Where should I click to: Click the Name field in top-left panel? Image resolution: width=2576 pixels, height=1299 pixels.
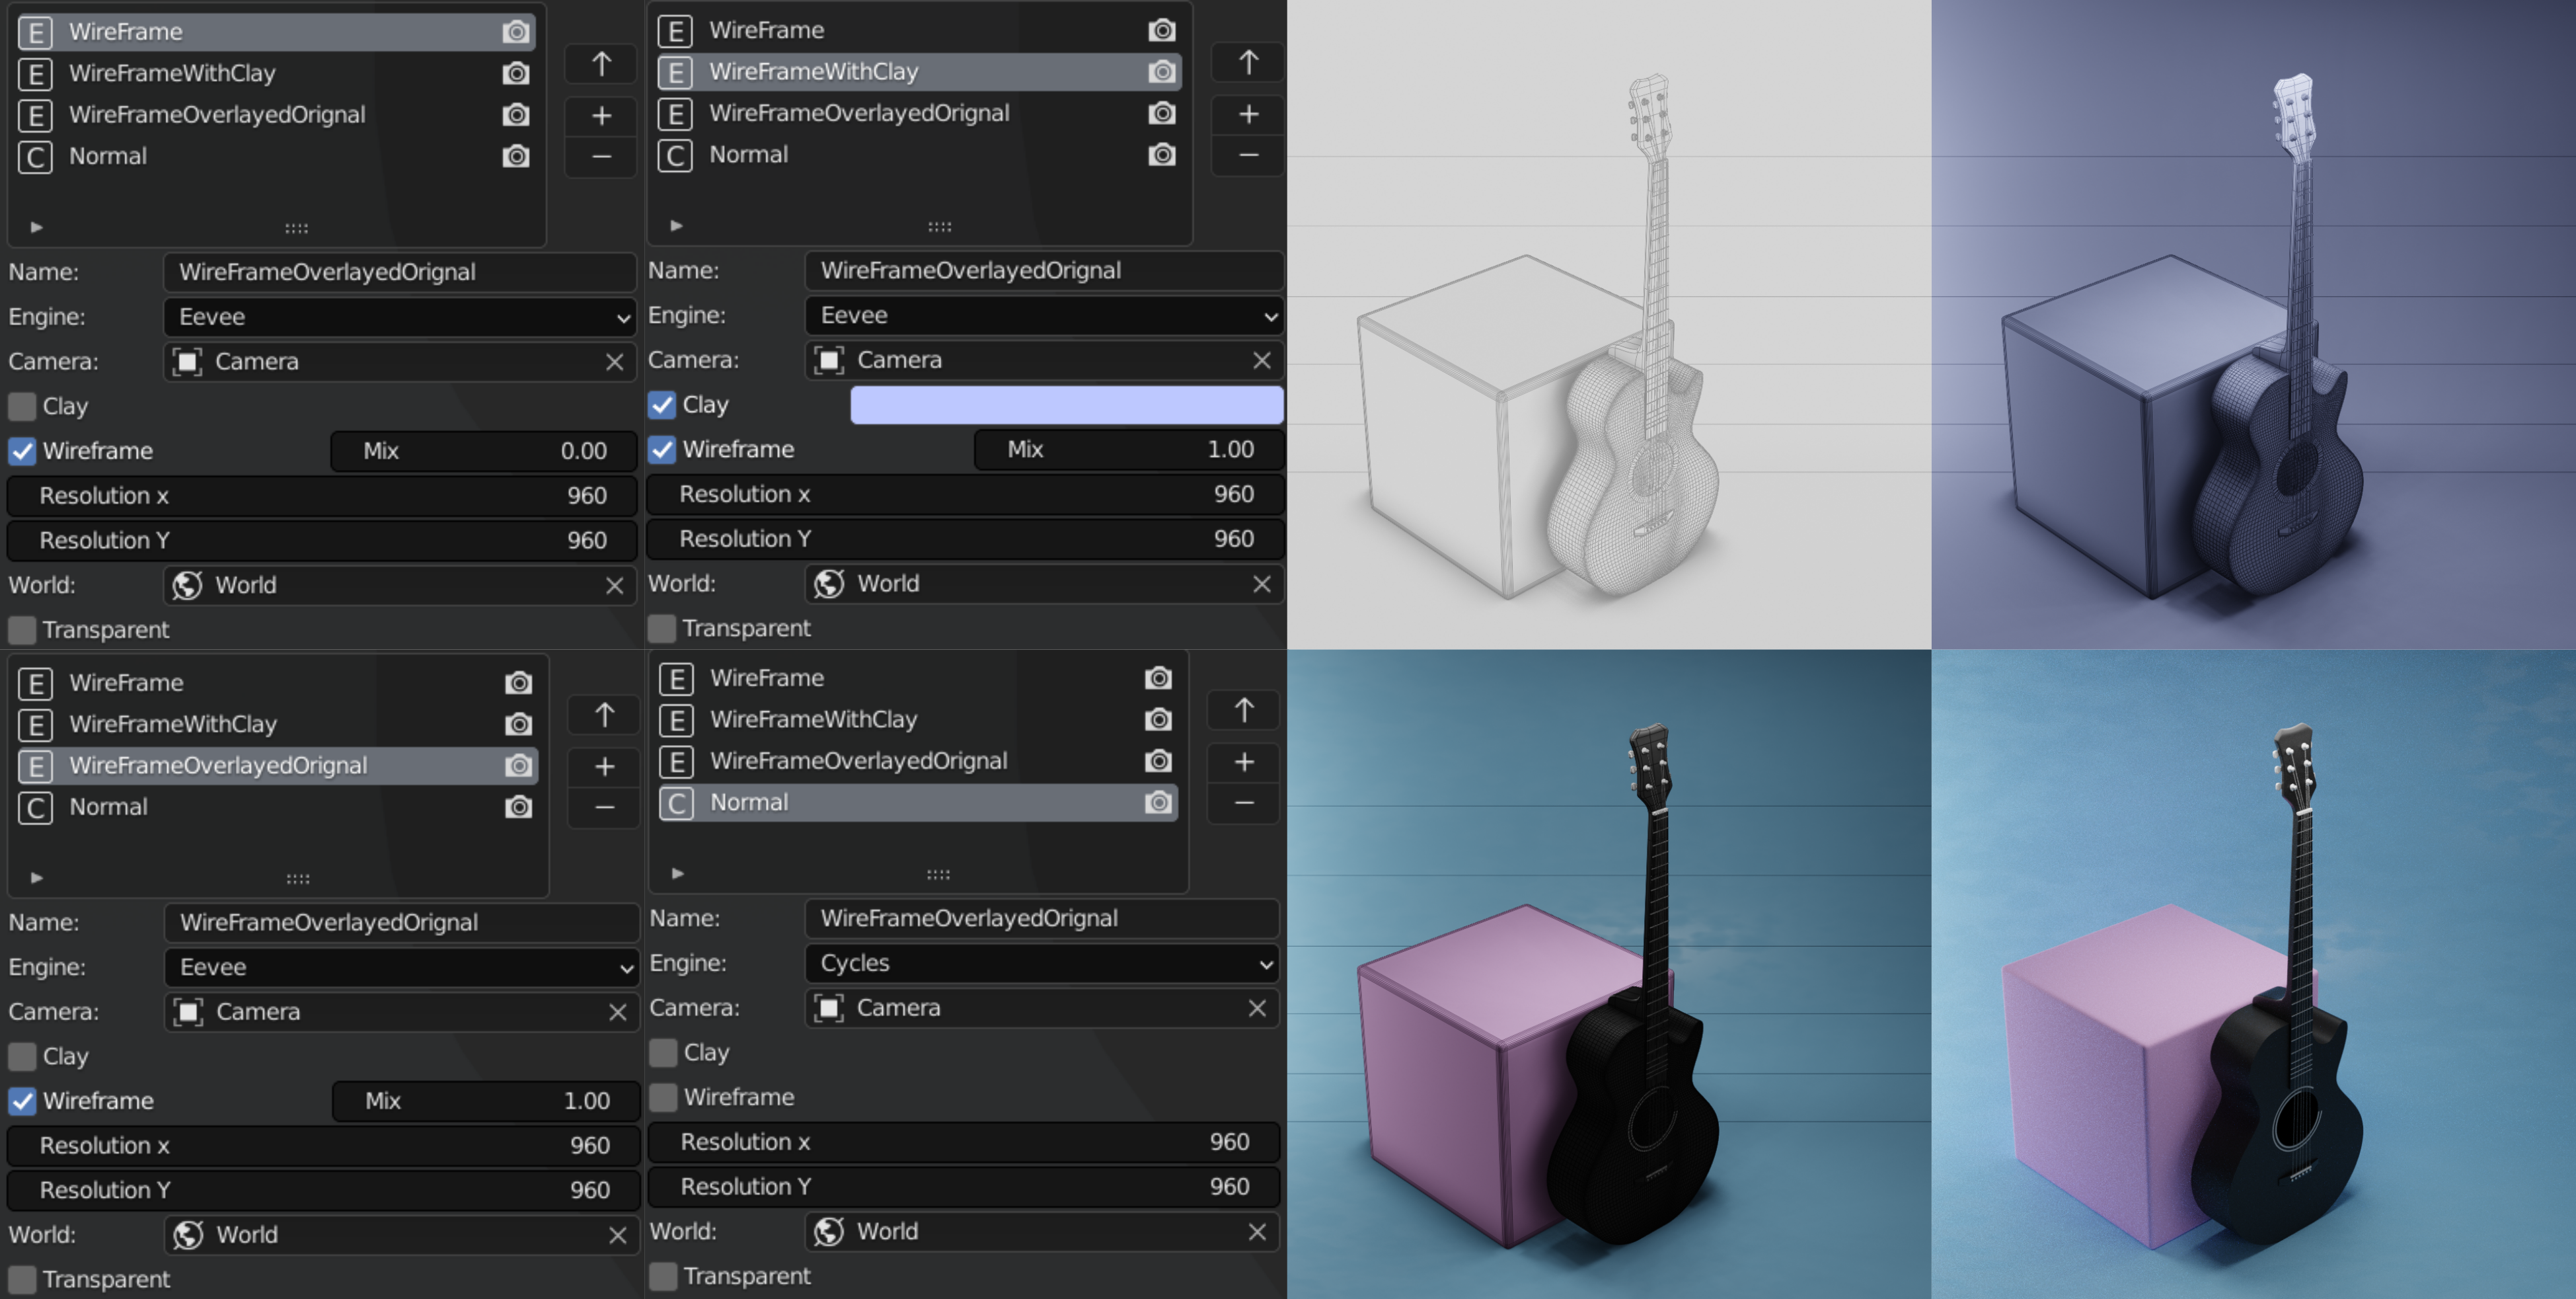tap(400, 272)
